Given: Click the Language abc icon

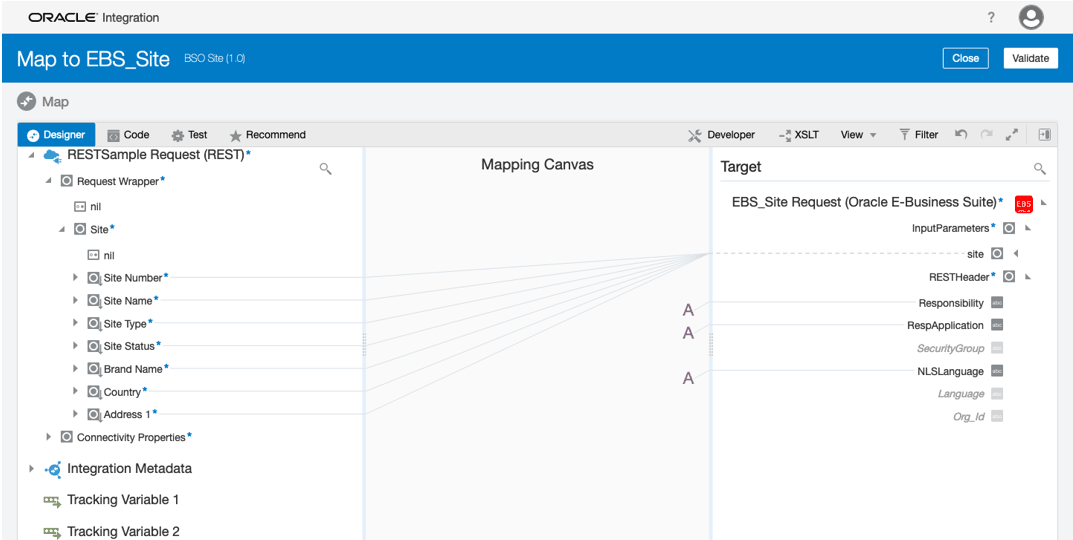Looking at the screenshot, I should pyautogui.click(x=997, y=394).
